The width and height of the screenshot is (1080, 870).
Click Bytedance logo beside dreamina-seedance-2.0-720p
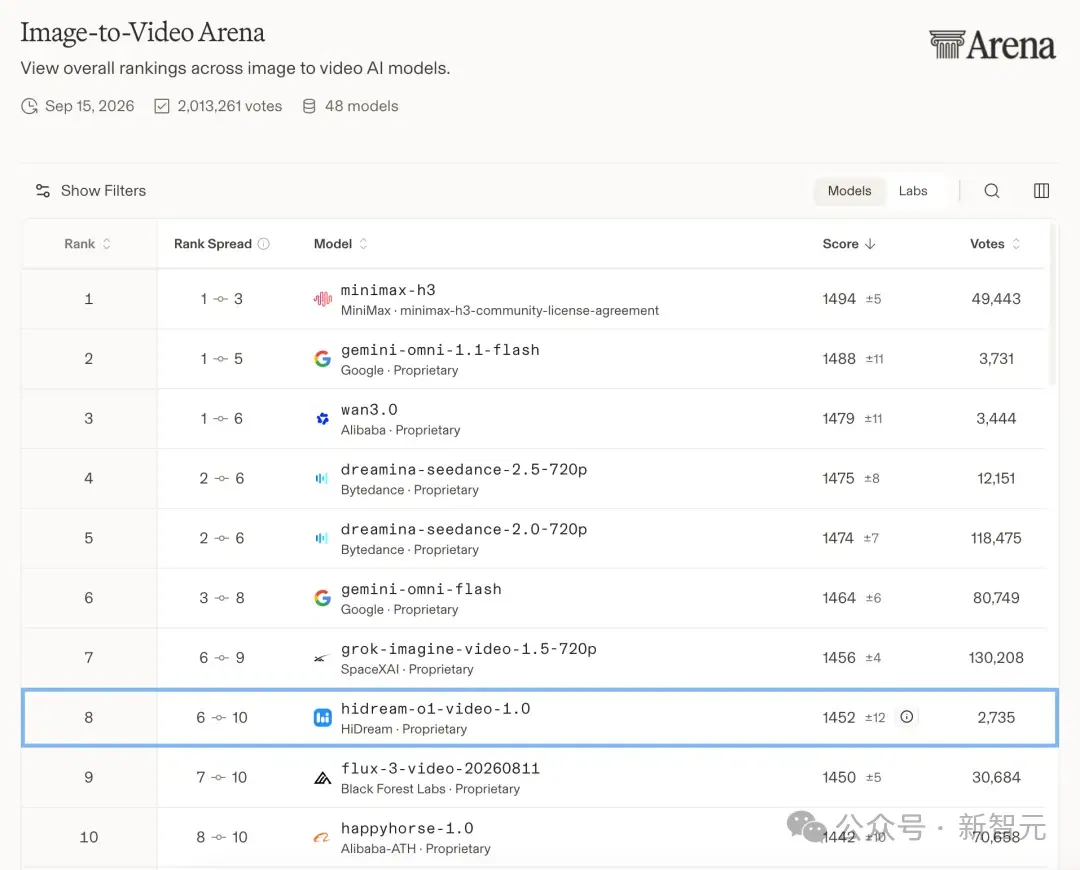click(x=322, y=538)
